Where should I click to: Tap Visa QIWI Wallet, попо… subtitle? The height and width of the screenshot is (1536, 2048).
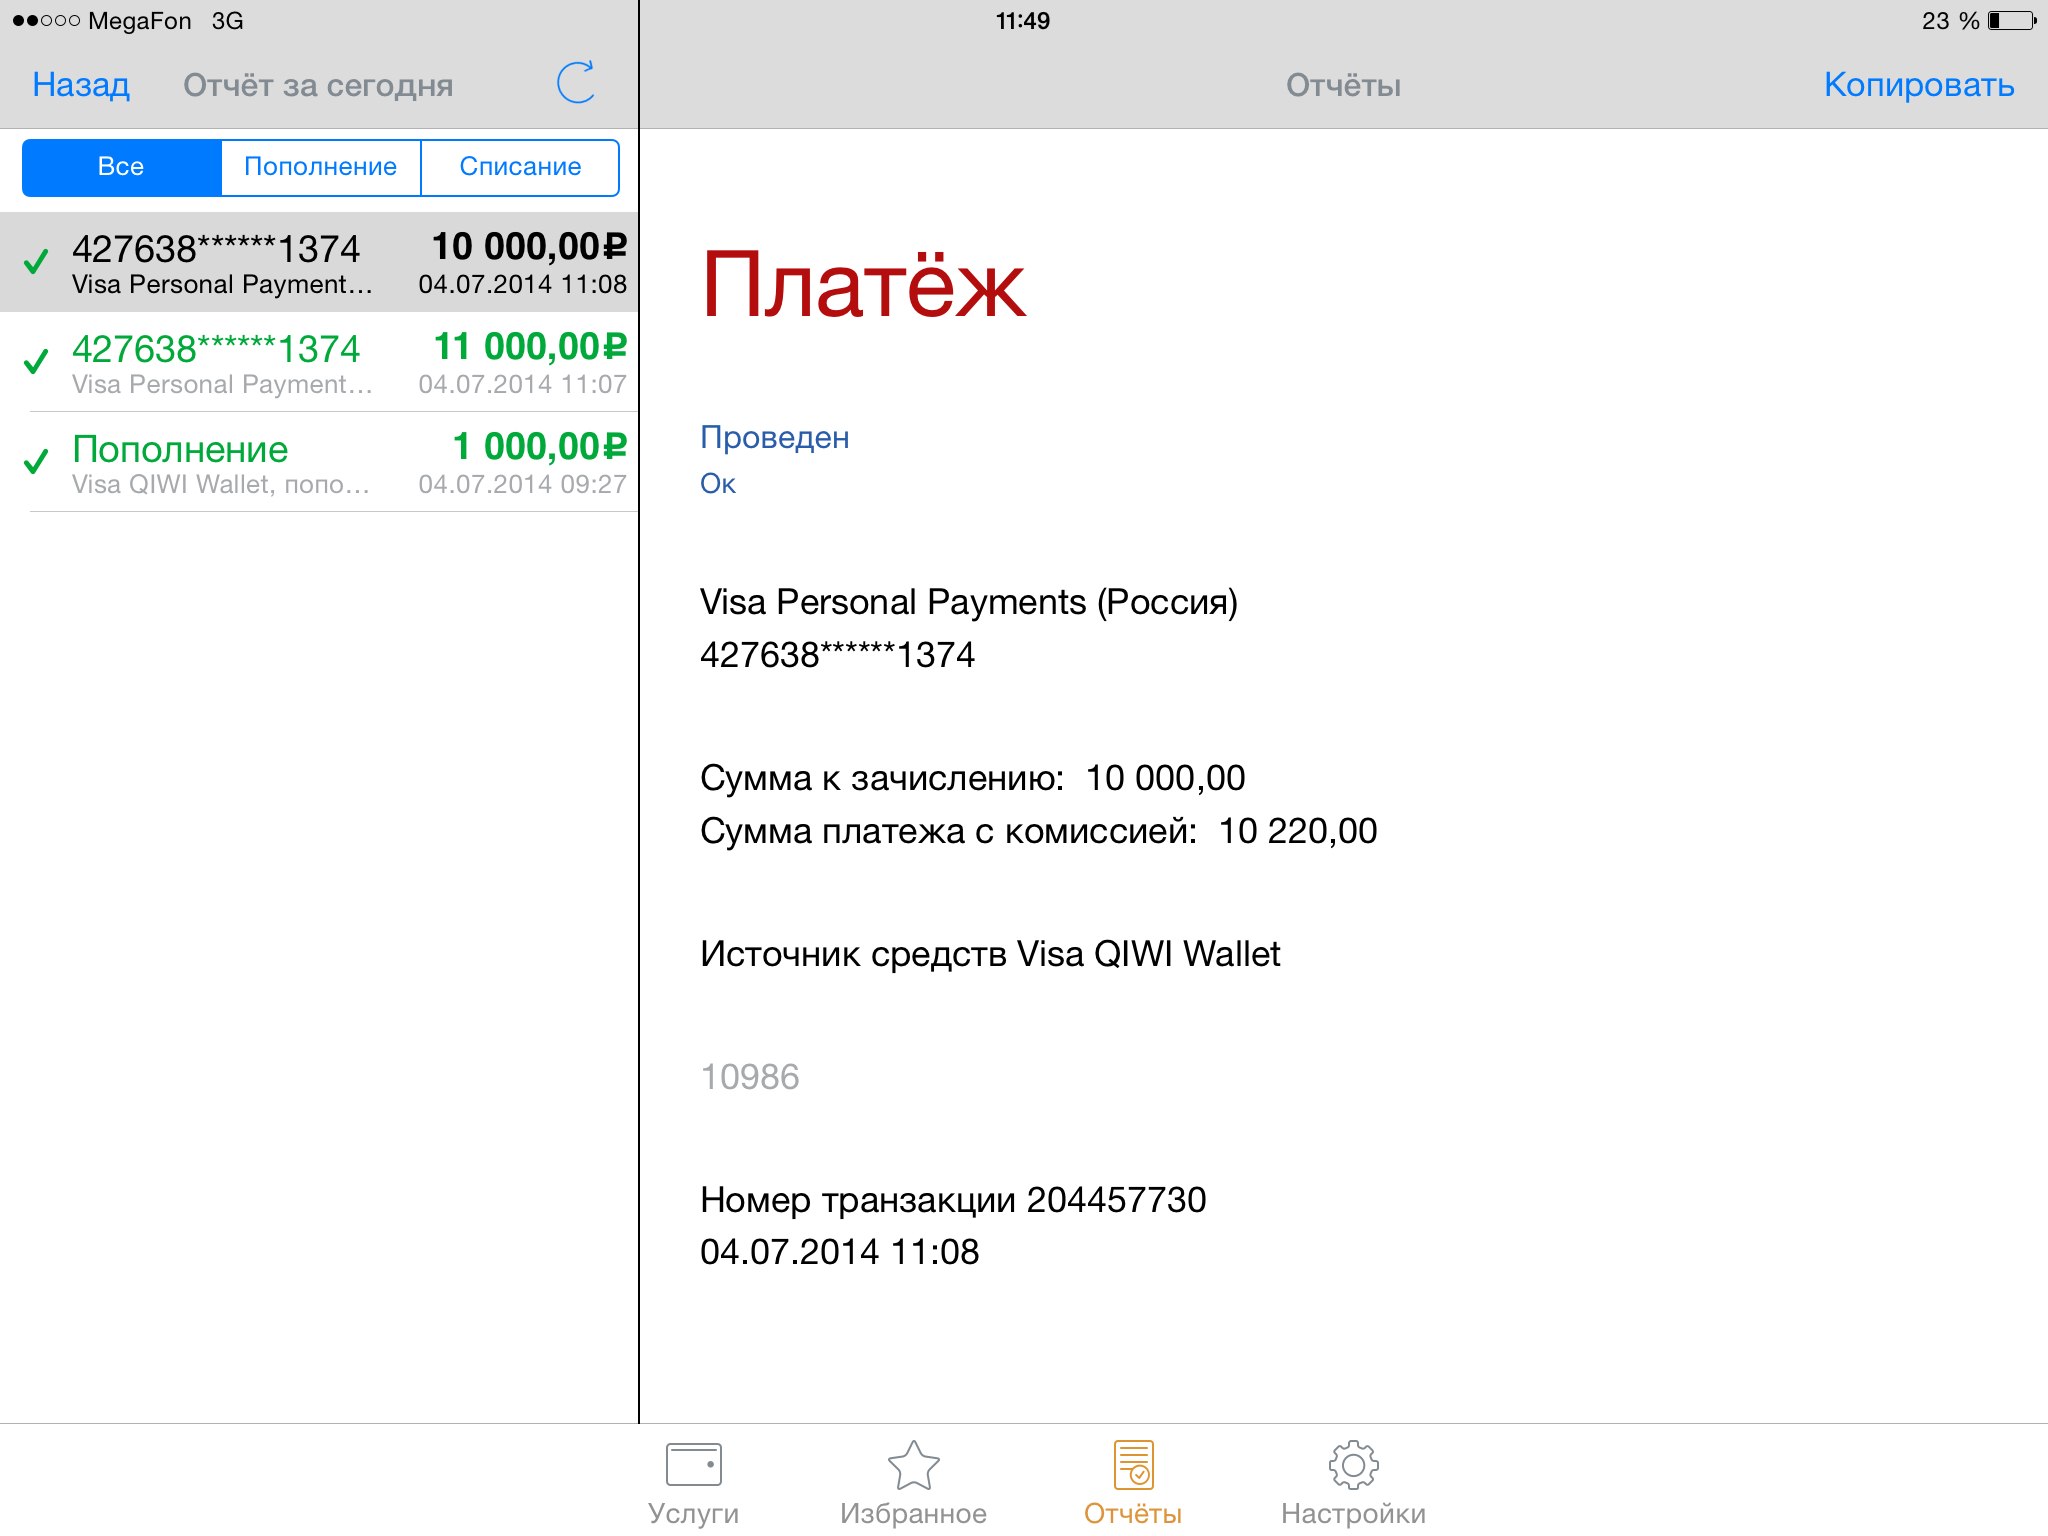221,485
